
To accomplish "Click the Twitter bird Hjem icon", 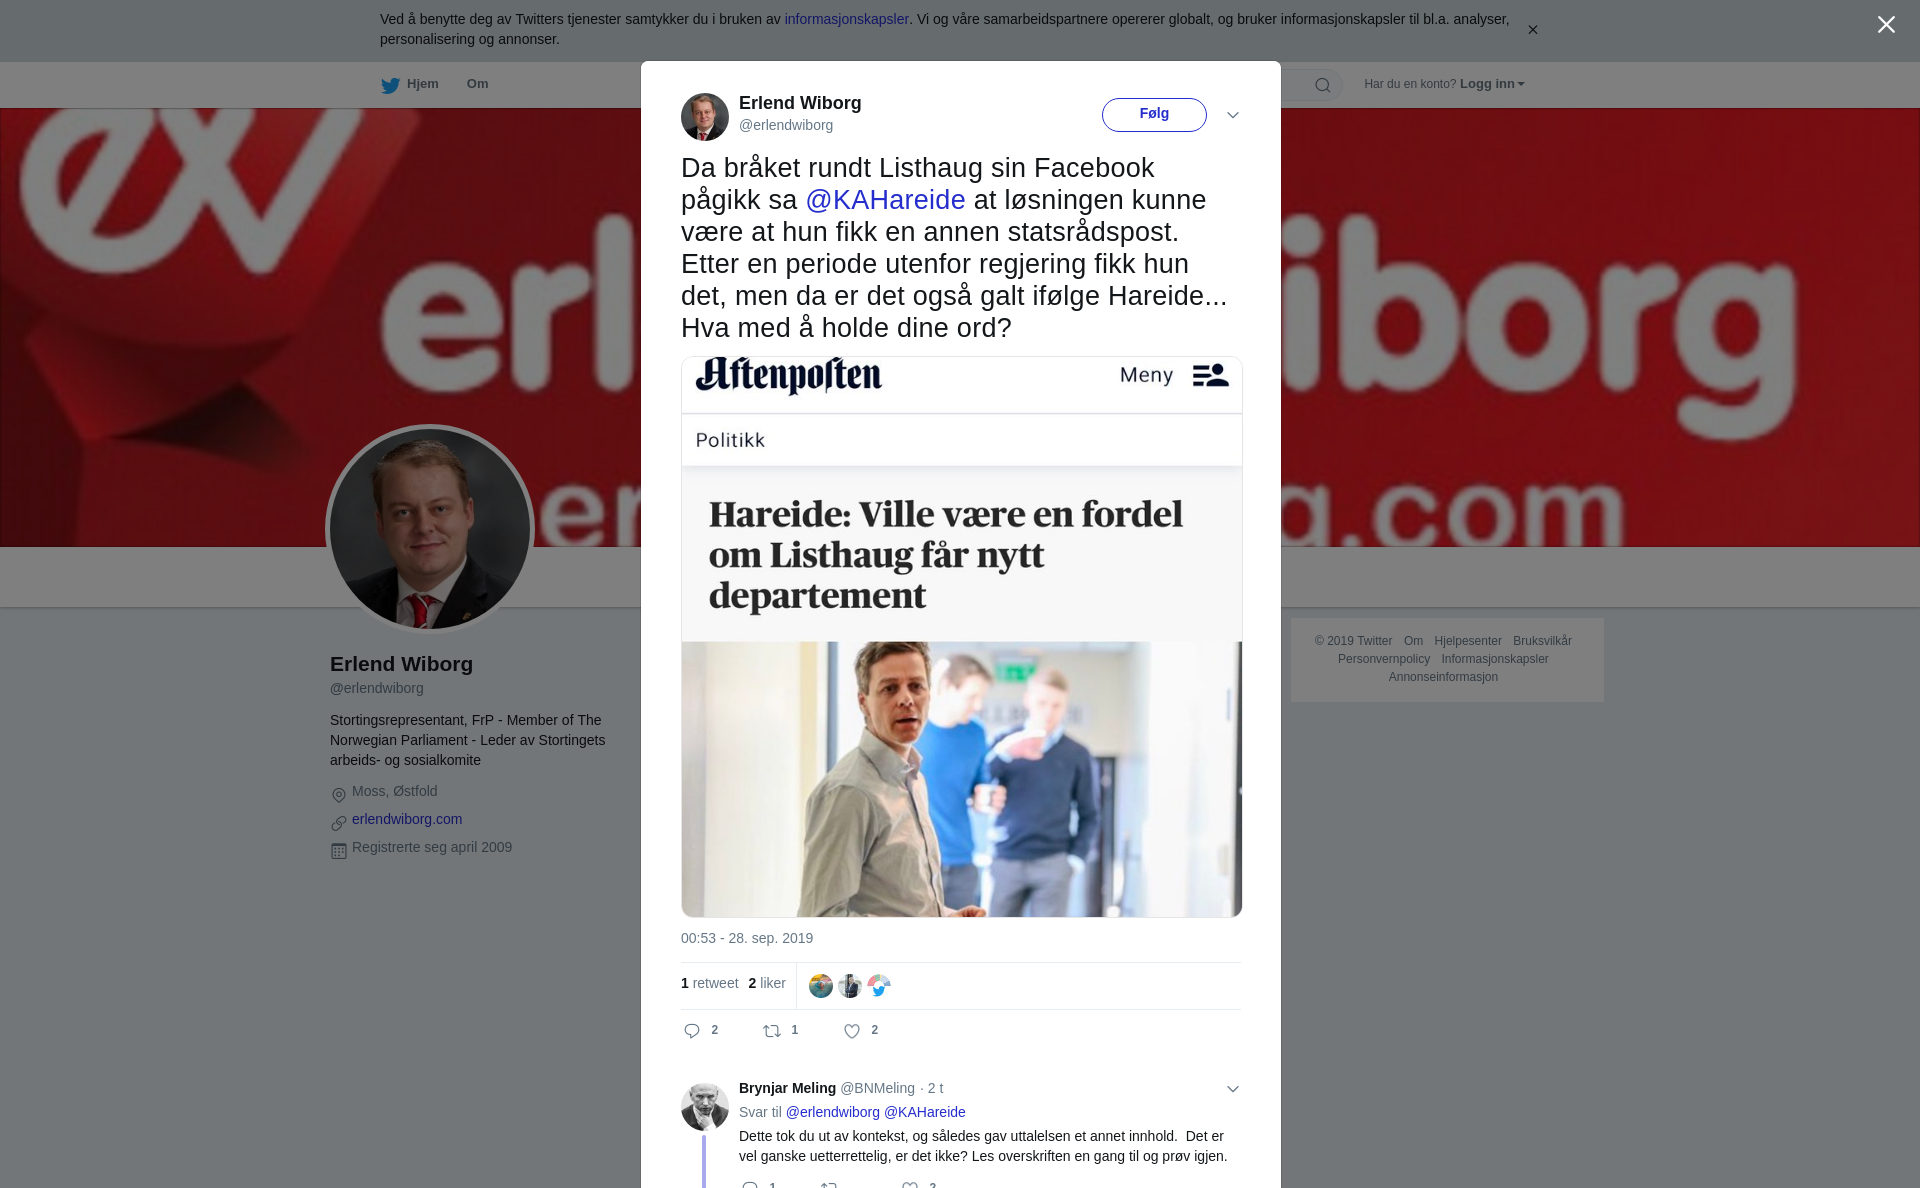I will click(390, 85).
